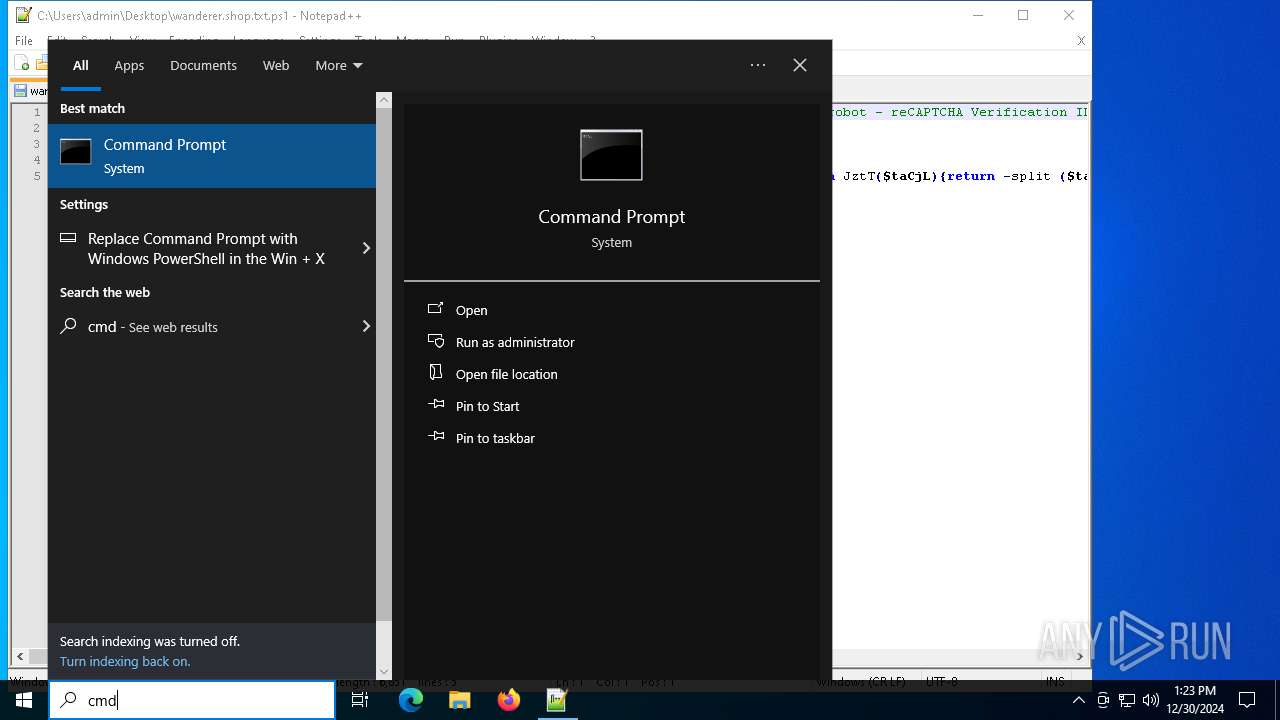Open the search options ellipsis menu
The height and width of the screenshot is (720, 1280).
point(758,65)
